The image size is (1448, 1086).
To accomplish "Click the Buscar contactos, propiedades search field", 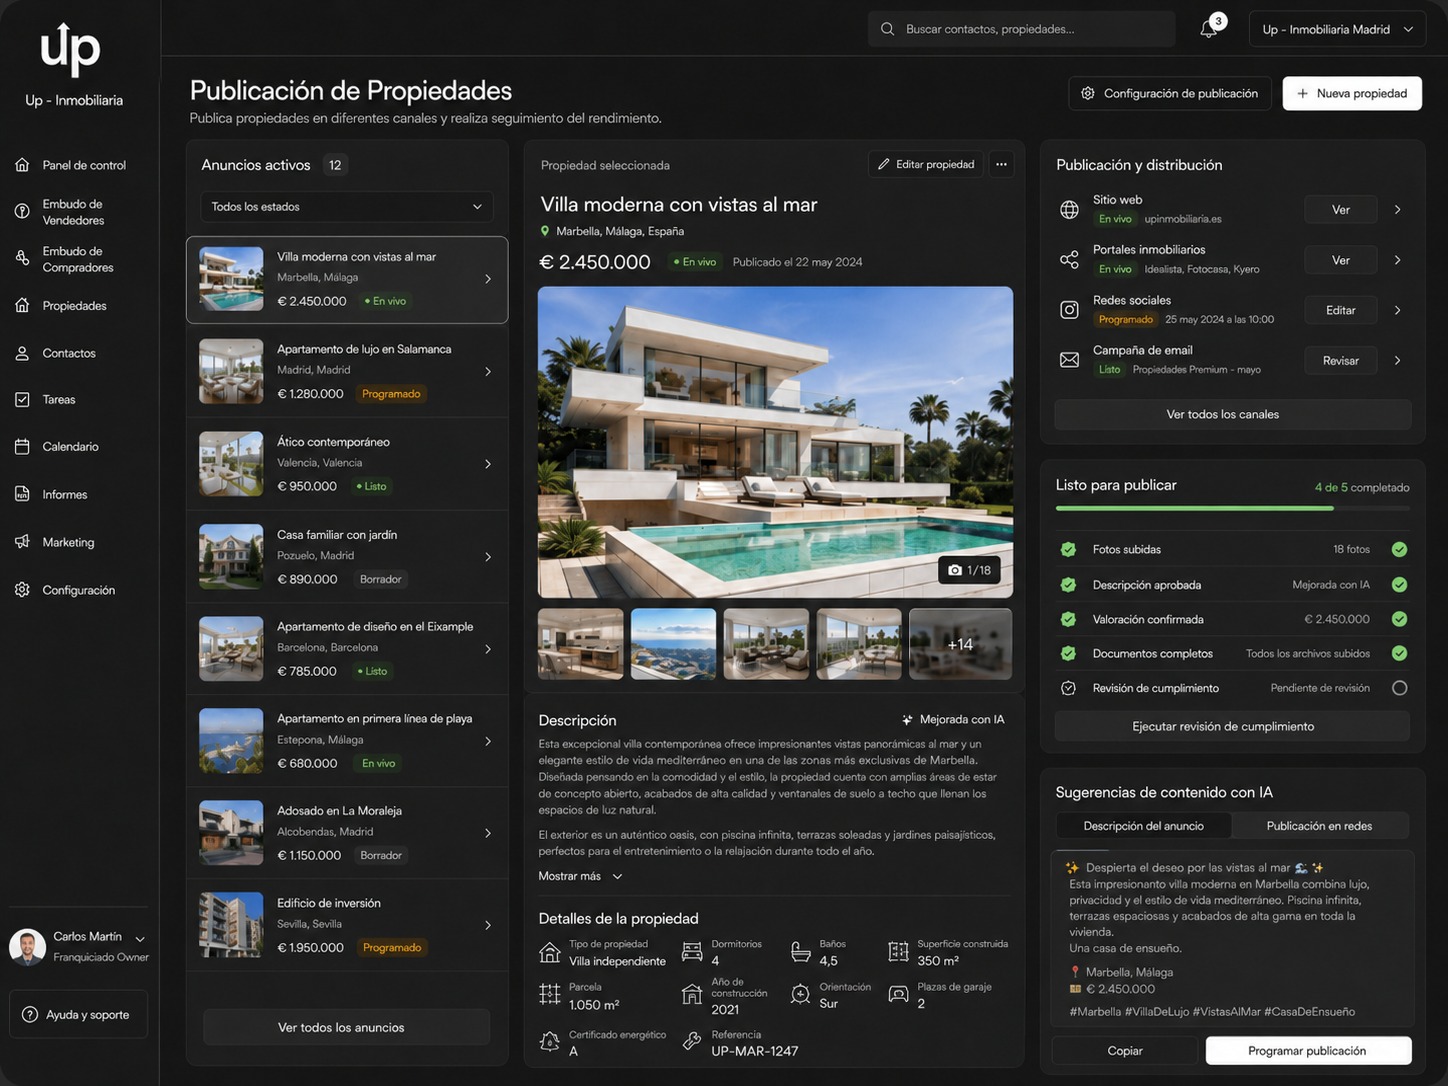I will [1022, 29].
